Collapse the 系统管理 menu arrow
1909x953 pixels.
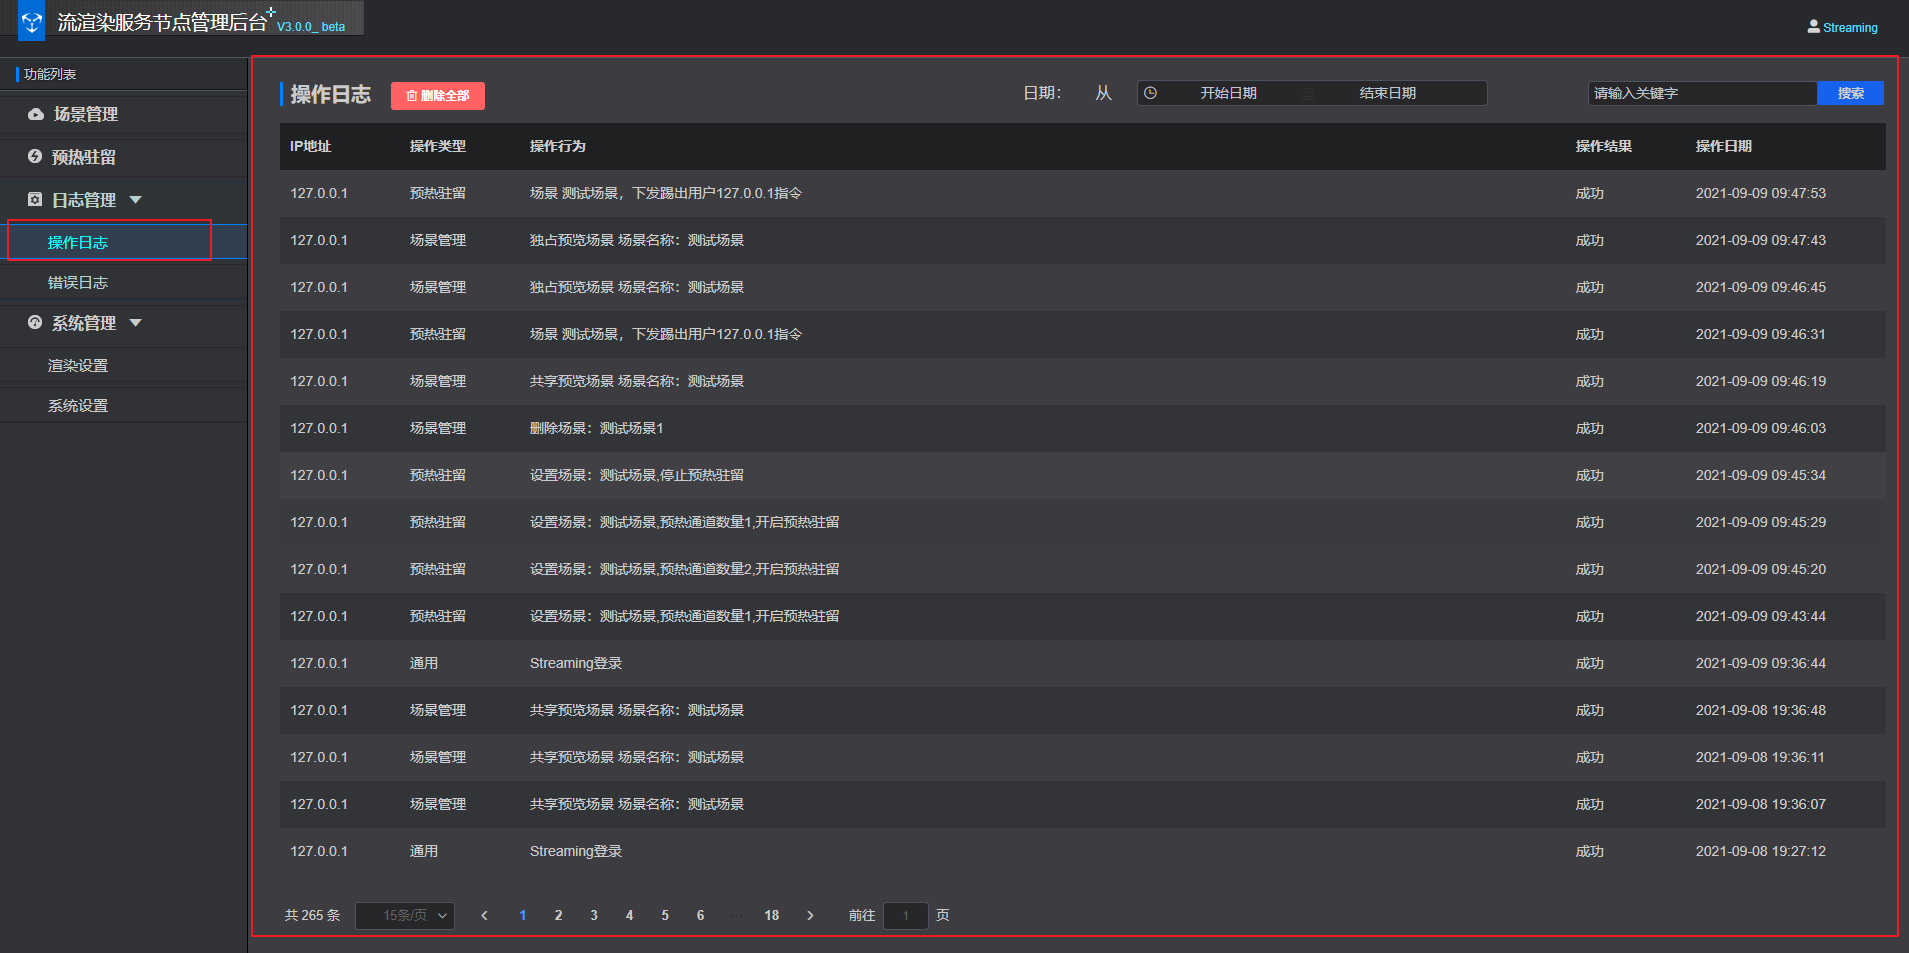point(136,323)
